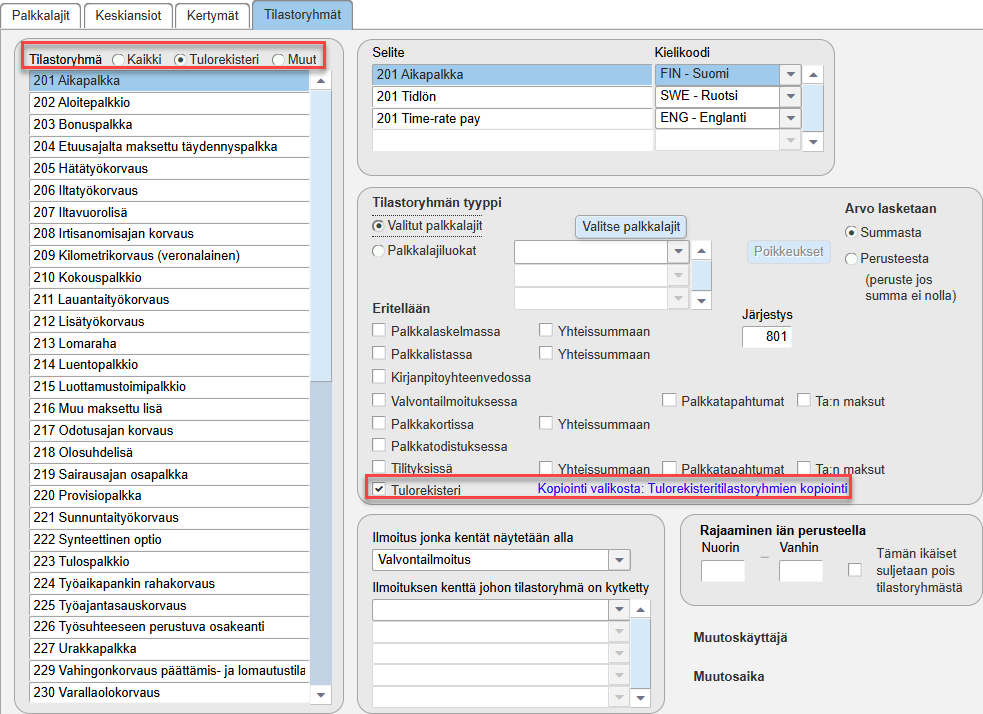Select the Tilastoryhmät tab
983x714 pixels.
coord(302,14)
